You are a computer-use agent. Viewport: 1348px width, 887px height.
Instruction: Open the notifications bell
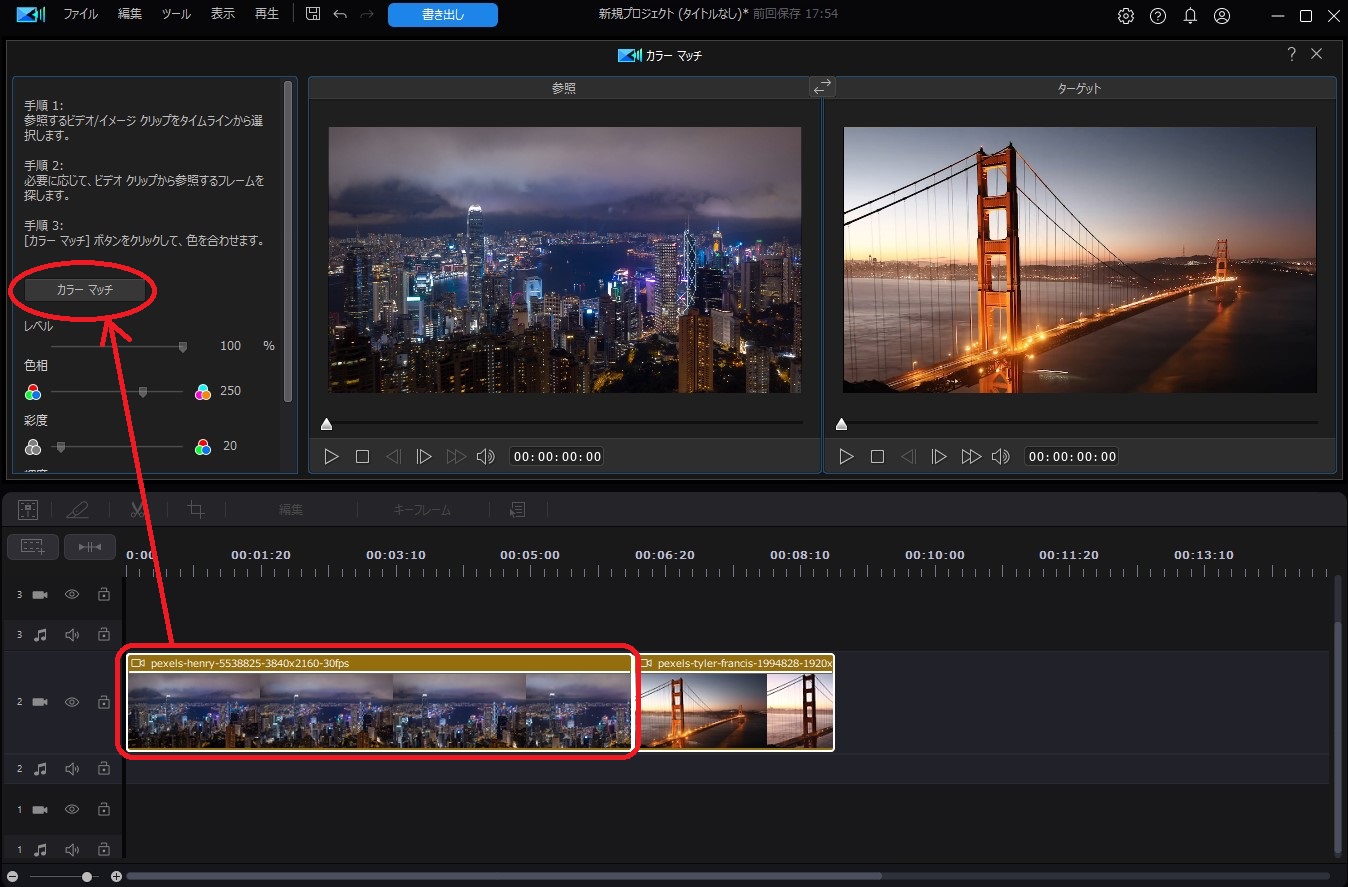point(1190,15)
